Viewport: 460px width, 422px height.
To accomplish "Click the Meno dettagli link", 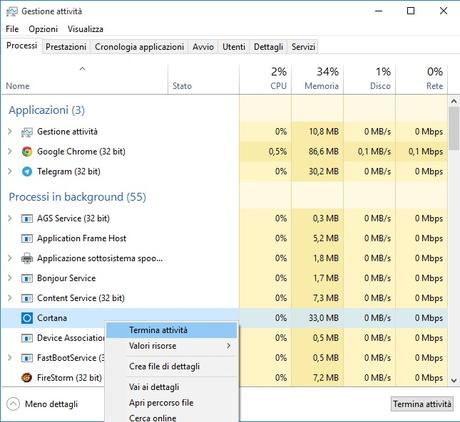I will click(x=51, y=404).
